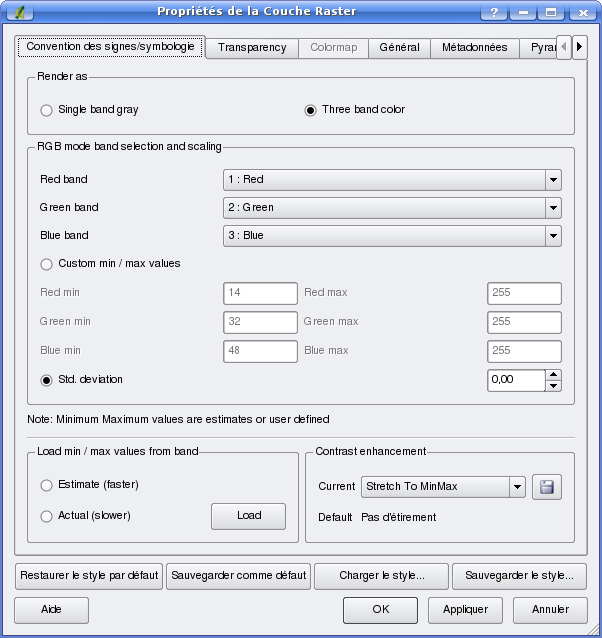Click the save icon beside contrast enhancement dropdown
The height and width of the screenshot is (638, 602).
[547, 487]
